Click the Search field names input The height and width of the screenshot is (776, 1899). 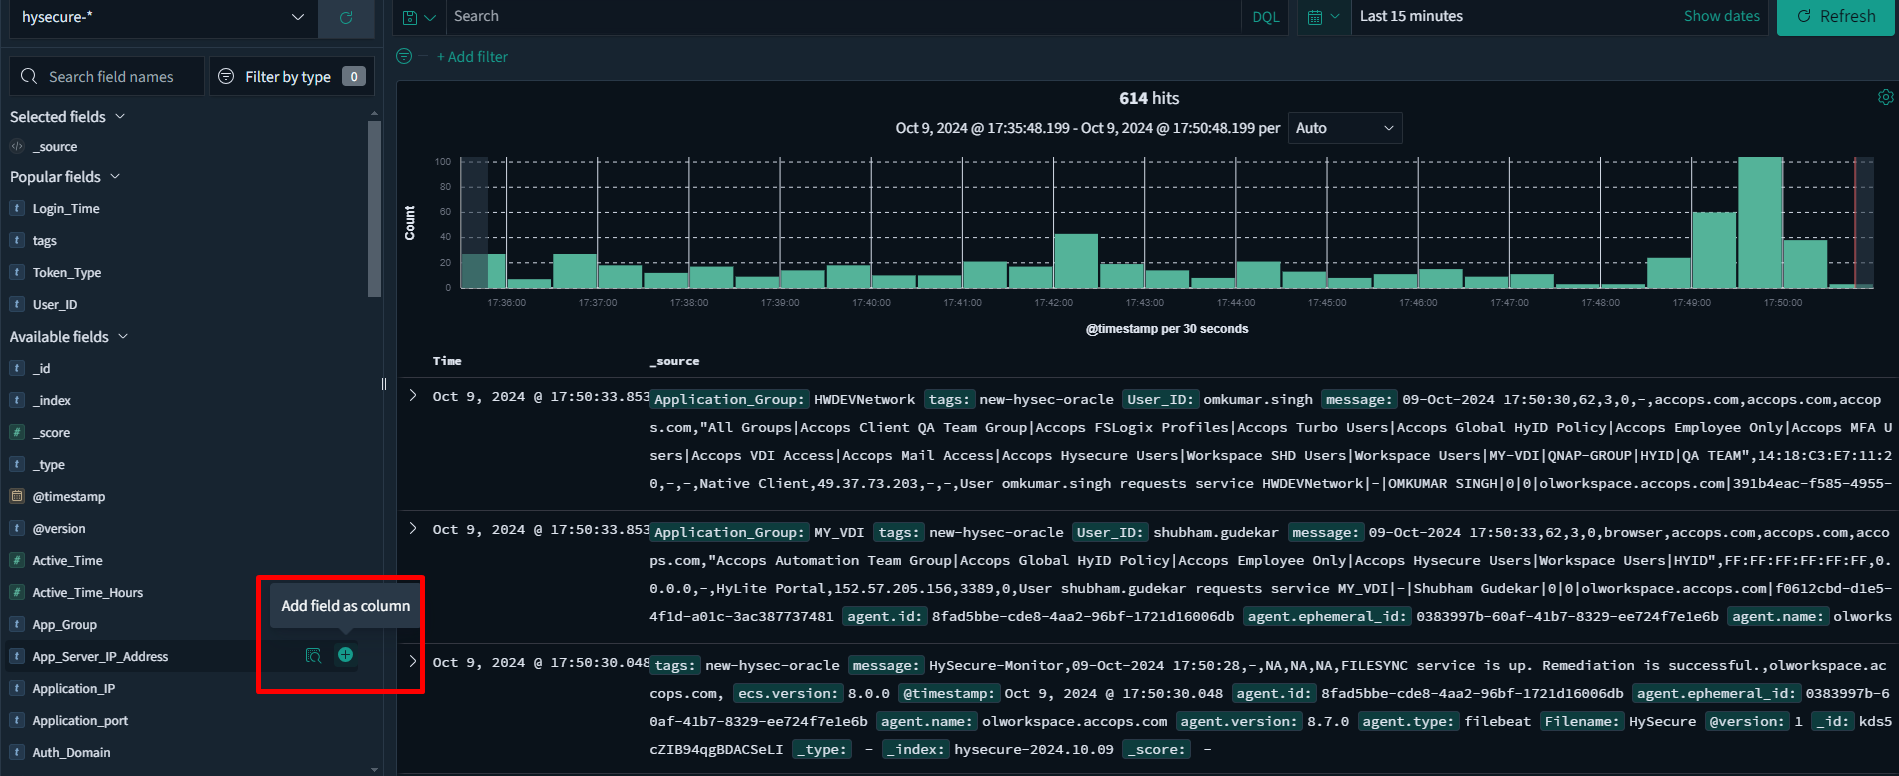[111, 77]
